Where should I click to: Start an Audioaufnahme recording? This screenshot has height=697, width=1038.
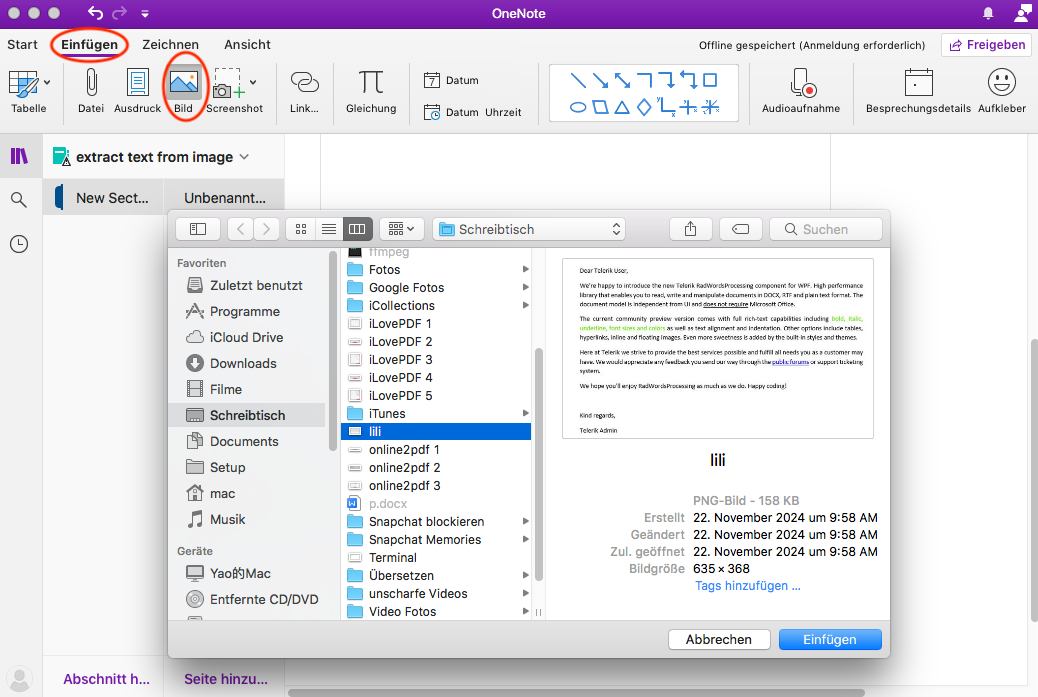(x=801, y=83)
